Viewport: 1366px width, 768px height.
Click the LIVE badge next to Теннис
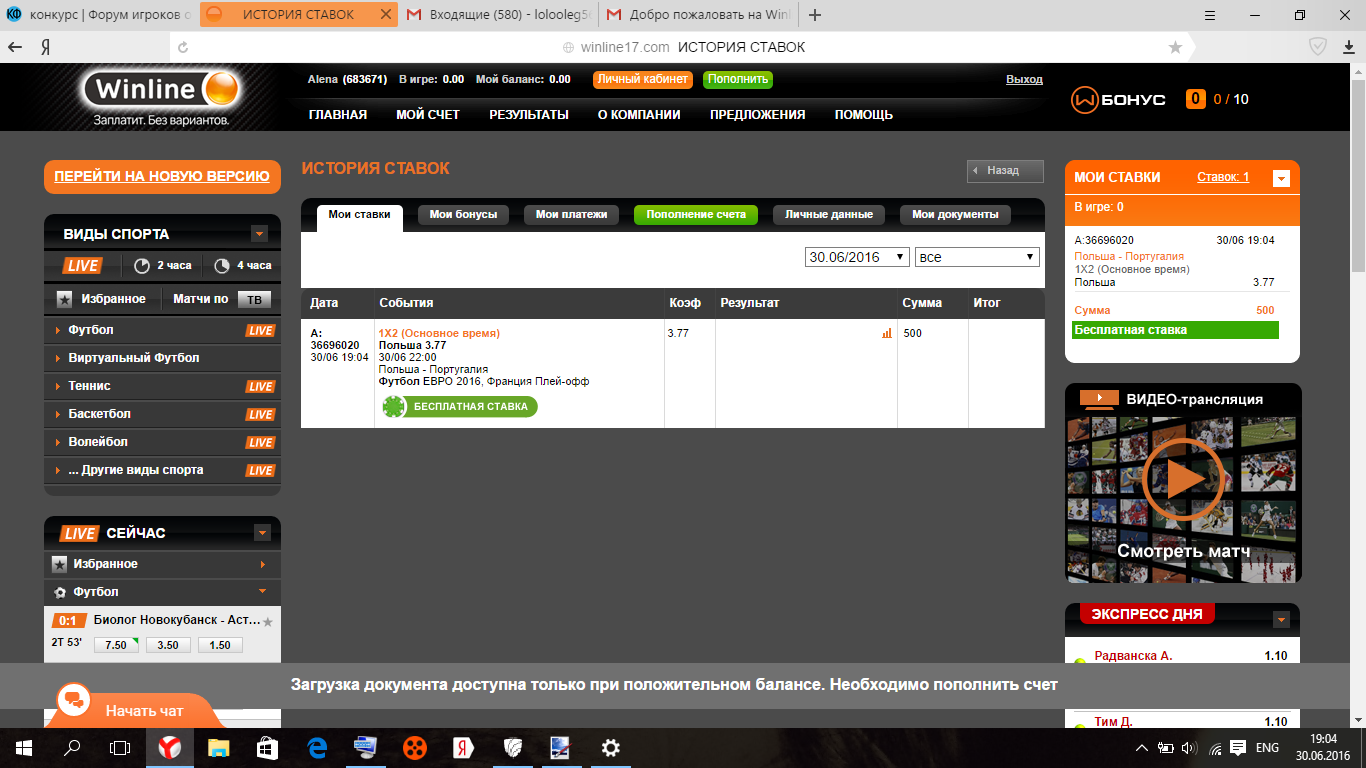pyautogui.click(x=260, y=387)
